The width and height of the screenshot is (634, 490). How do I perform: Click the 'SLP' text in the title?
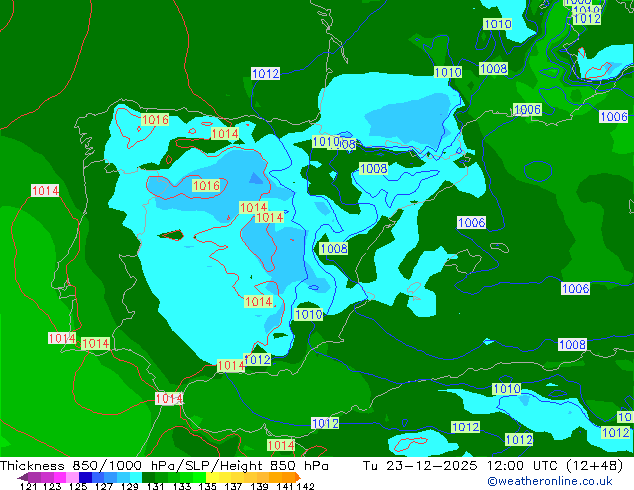coord(196,466)
